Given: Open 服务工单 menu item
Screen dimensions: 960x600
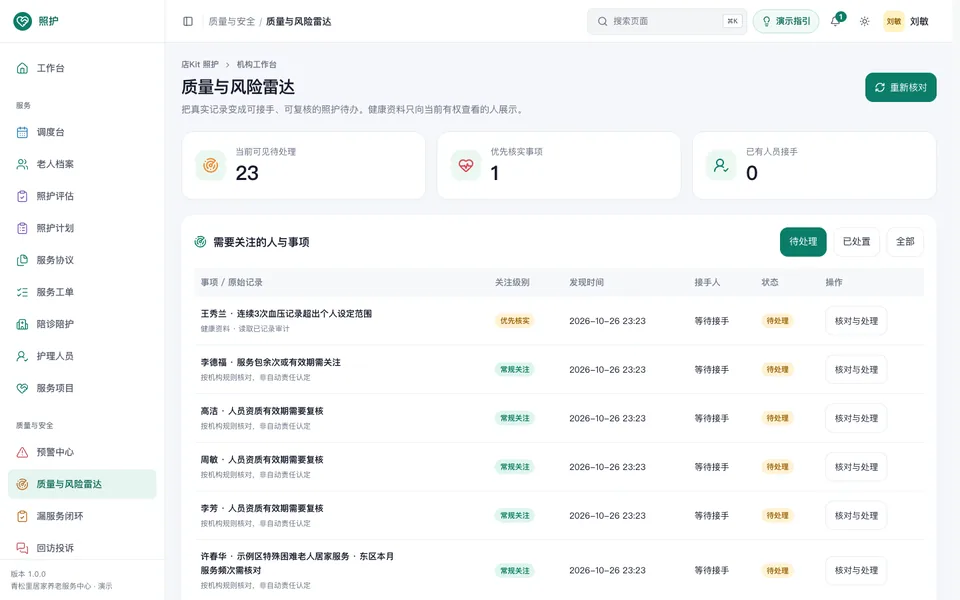Looking at the screenshot, I should [82, 292].
